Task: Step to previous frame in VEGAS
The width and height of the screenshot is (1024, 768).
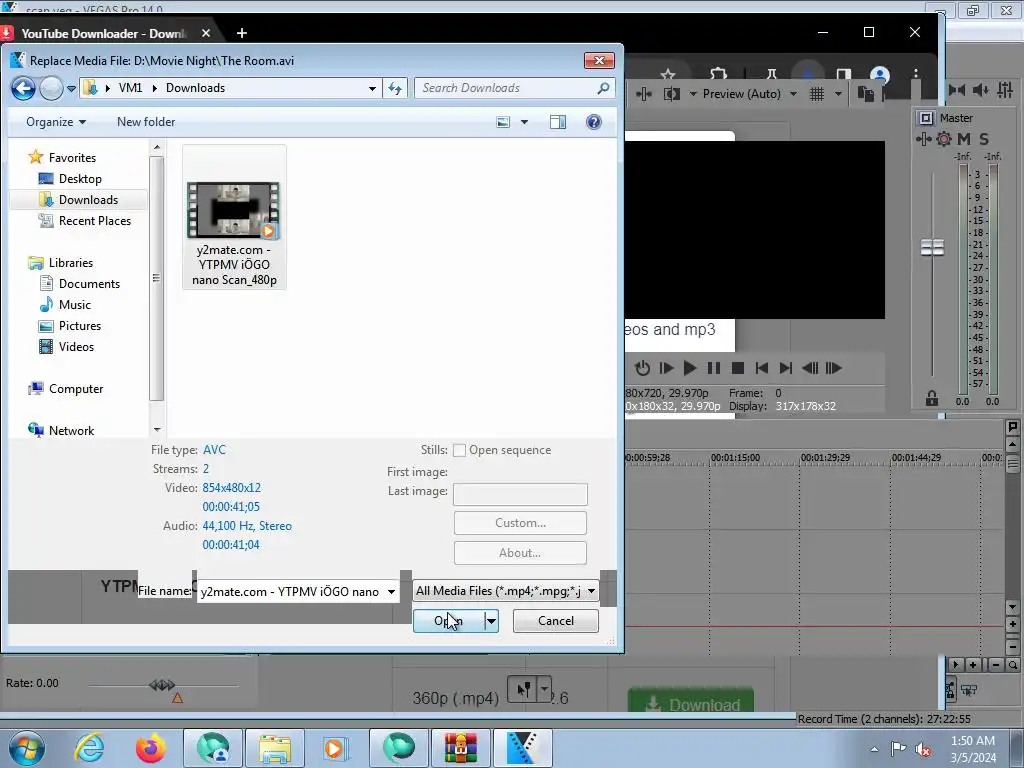Action: tap(810, 368)
